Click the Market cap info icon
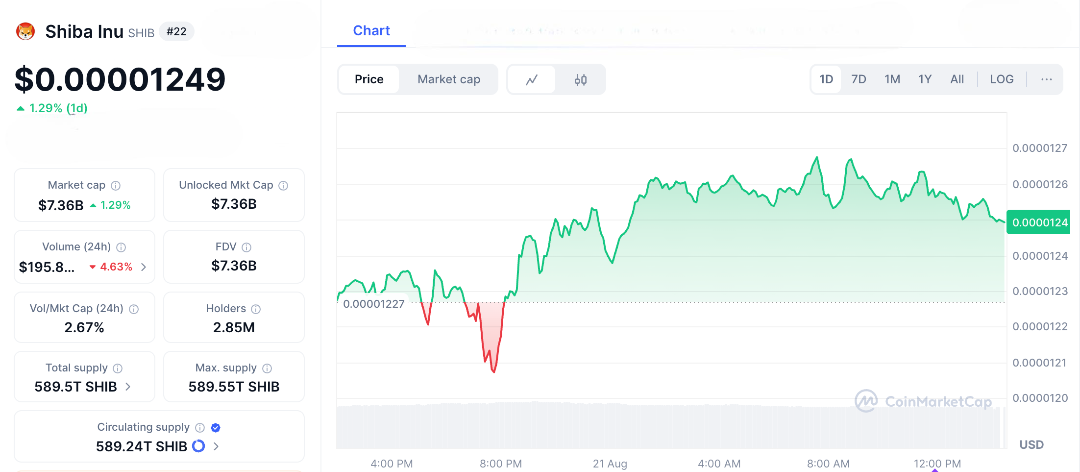Image resolution: width=1080 pixels, height=472 pixels. [x=116, y=186]
